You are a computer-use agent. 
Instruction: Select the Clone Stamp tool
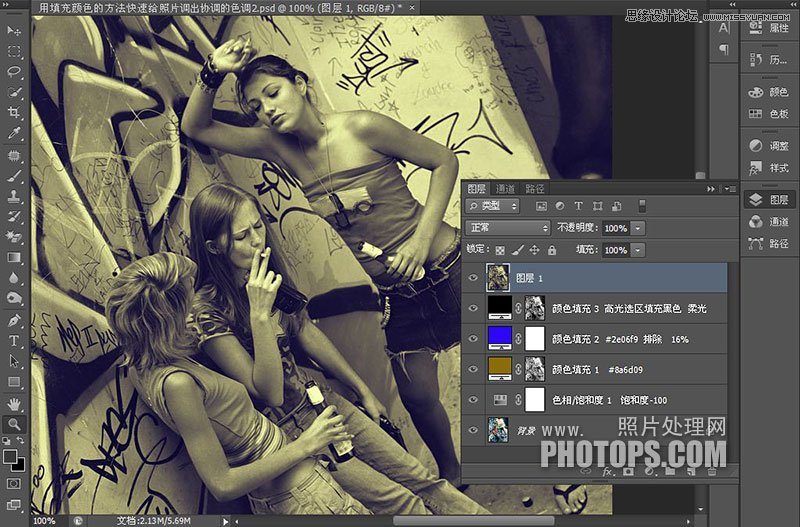coord(14,196)
